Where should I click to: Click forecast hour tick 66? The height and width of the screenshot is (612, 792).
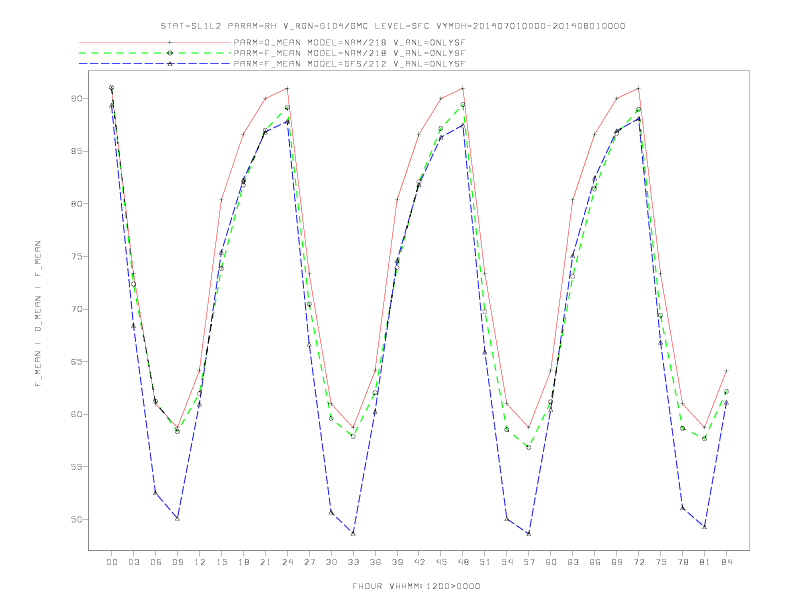pos(595,562)
